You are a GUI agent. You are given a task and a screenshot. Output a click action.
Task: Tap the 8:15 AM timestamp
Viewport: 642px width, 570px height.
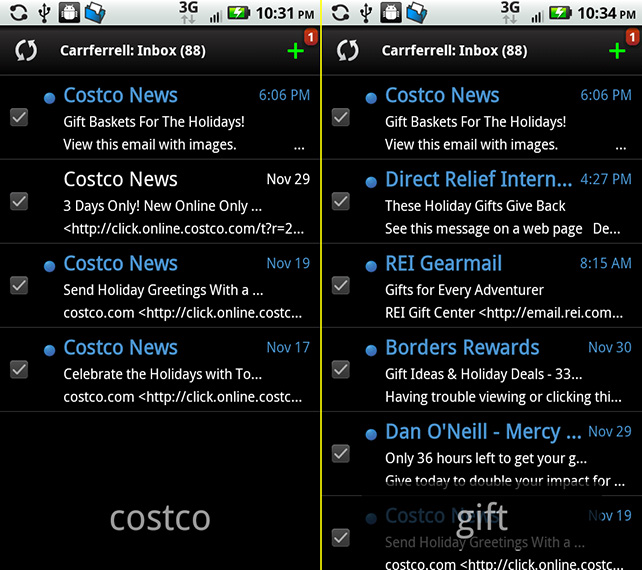[606, 263]
